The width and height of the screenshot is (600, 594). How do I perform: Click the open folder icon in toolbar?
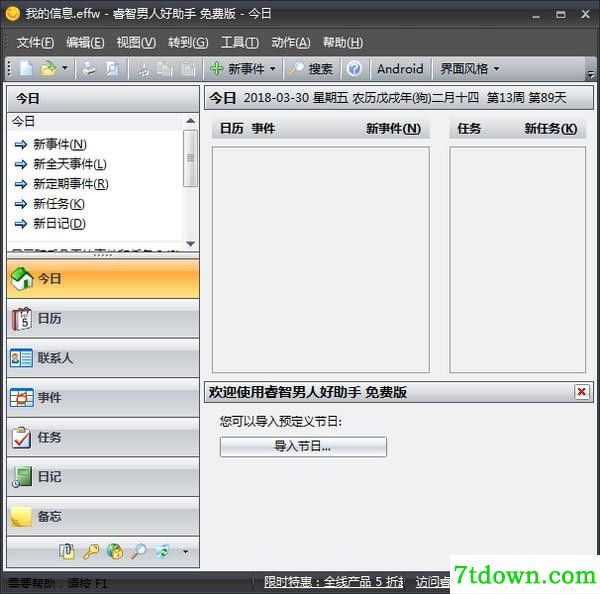(x=48, y=69)
